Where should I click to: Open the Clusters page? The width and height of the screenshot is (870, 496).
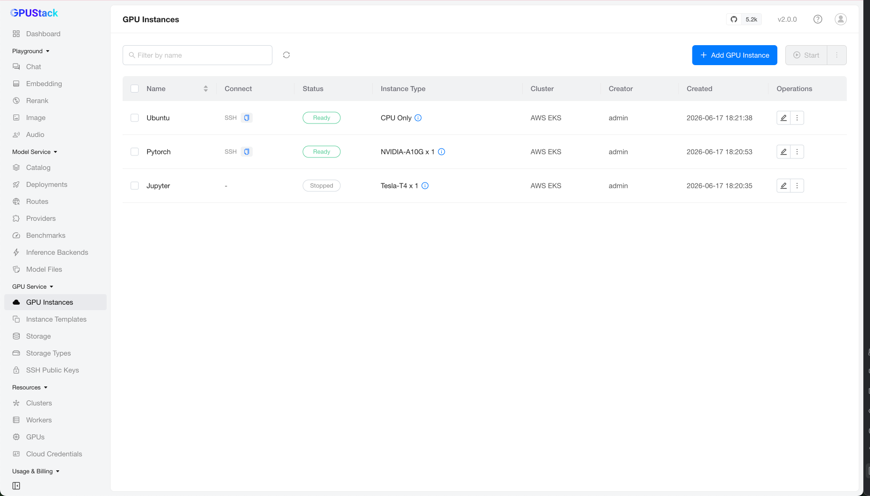pos(55,403)
